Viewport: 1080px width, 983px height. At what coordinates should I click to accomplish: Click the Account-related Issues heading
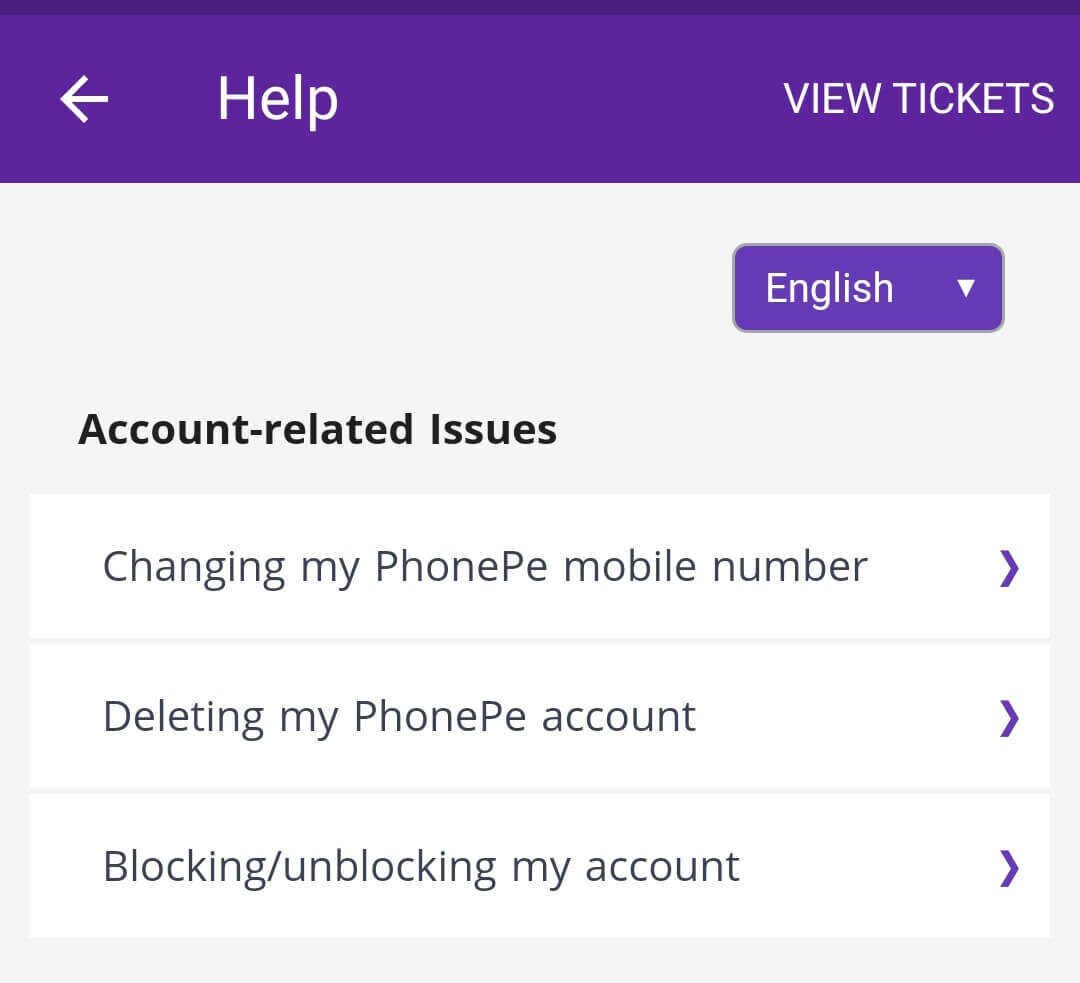coord(317,430)
